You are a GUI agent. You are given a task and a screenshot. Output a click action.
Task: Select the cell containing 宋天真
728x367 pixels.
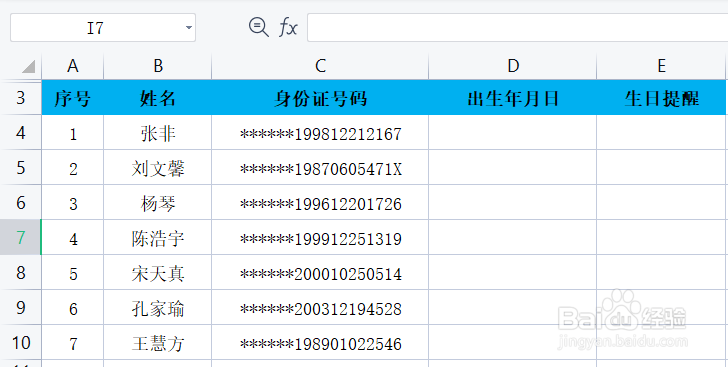pyautogui.click(x=158, y=272)
